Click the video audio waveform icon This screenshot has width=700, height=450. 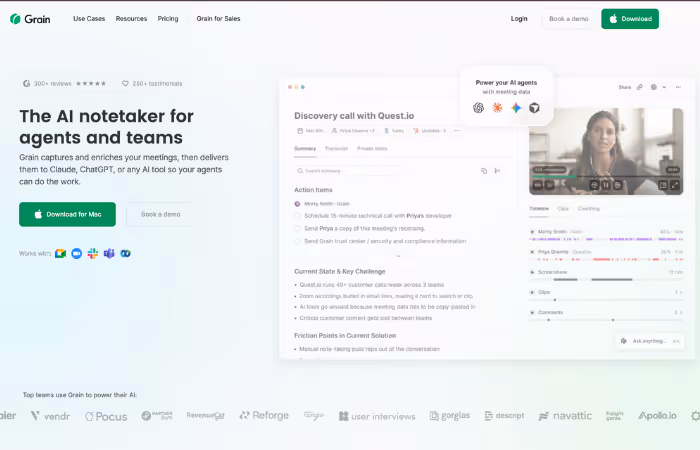coord(538,185)
